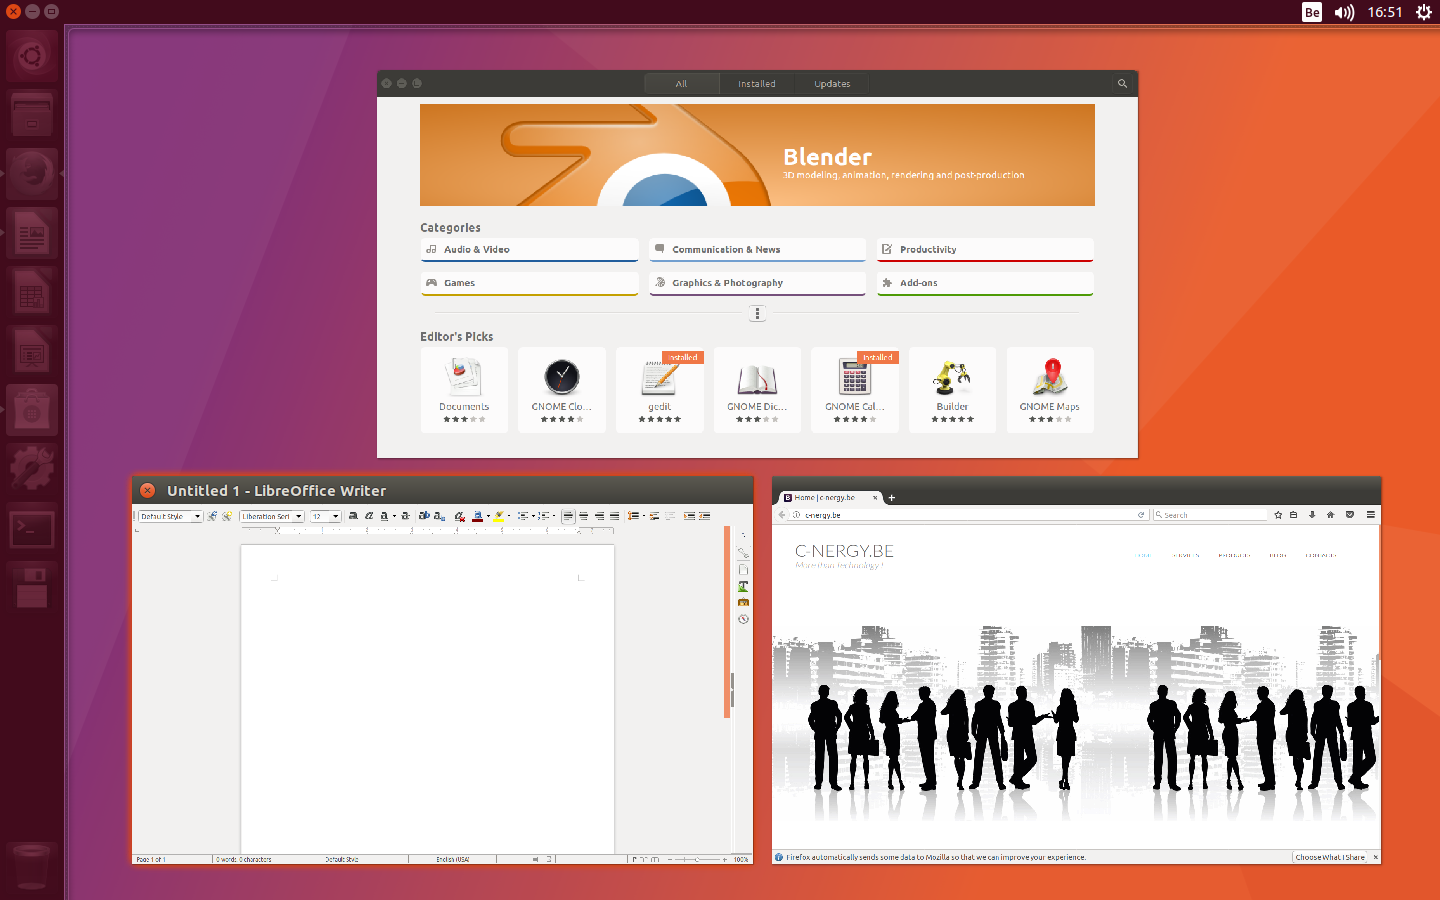Open the Audio & Video category
The image size is (1440, 900).
[x=529, y=250]
